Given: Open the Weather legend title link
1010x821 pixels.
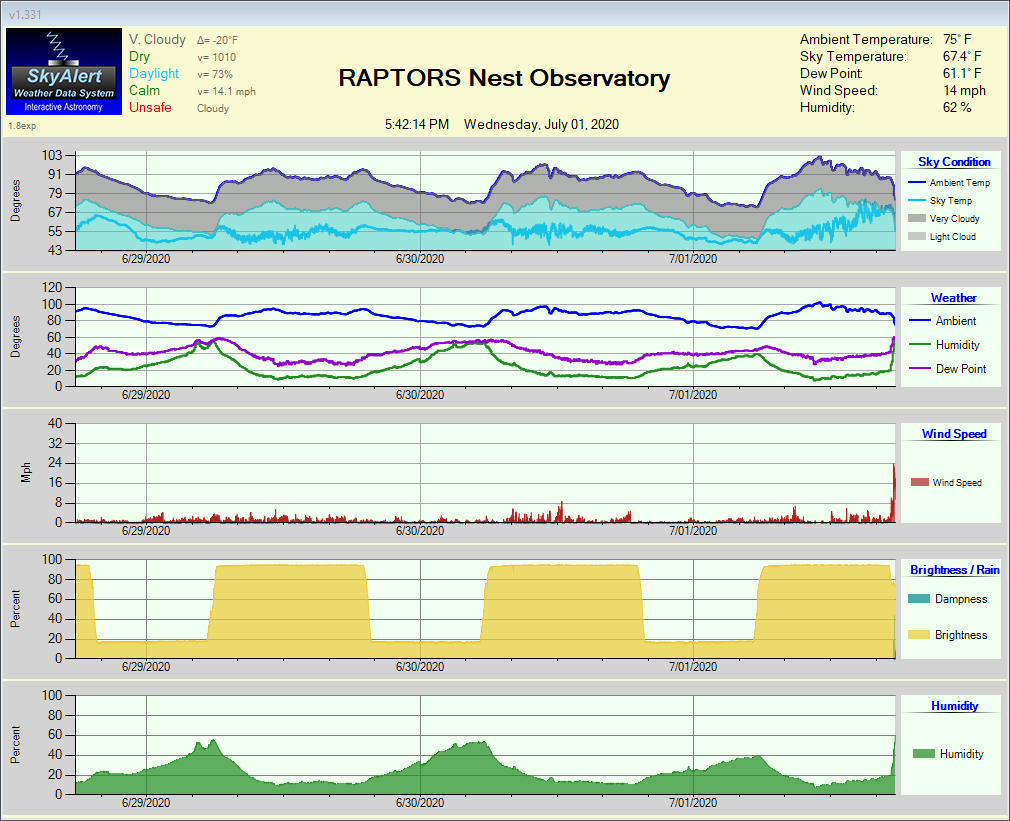Looking at the screenshot, I should tap(953, 298).
